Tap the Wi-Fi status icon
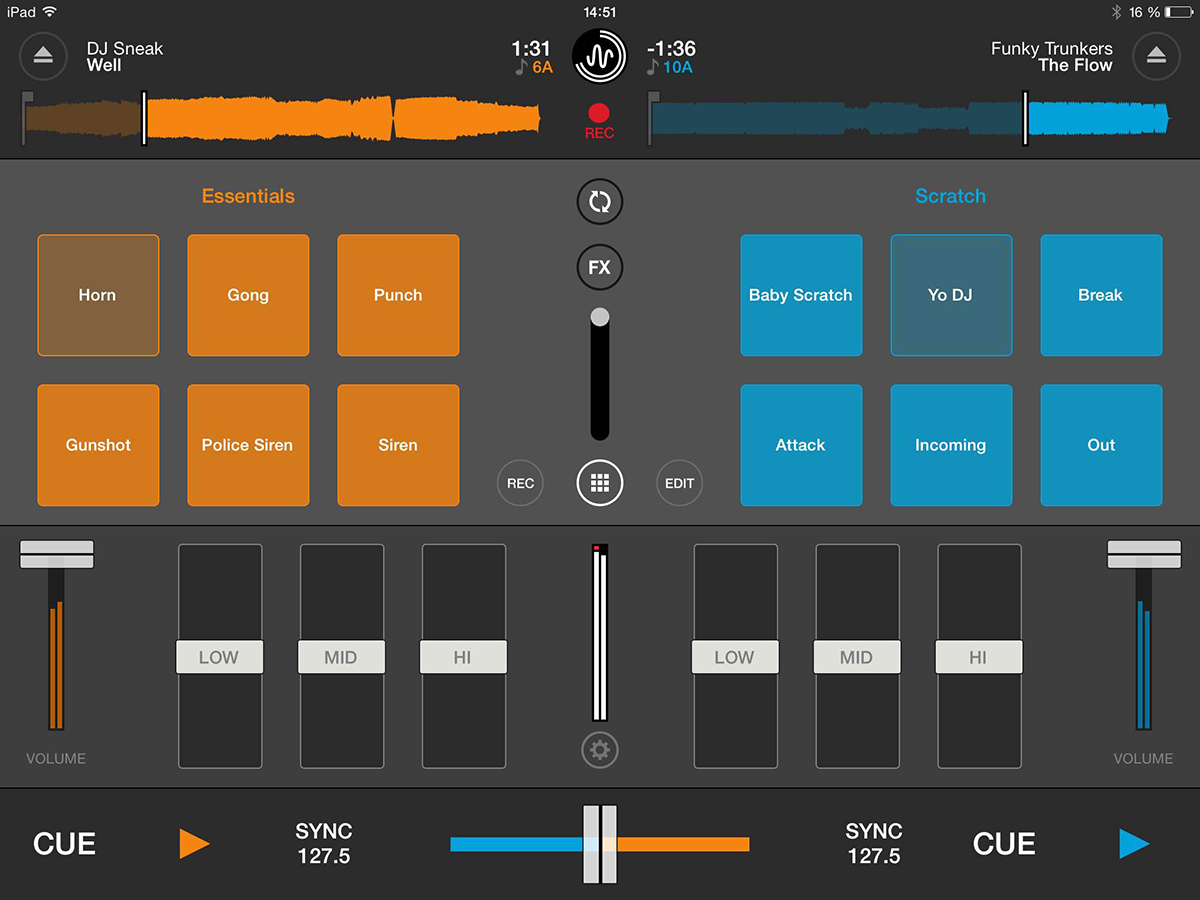The width and height of the screenshot is (1200, 900). 50,12
